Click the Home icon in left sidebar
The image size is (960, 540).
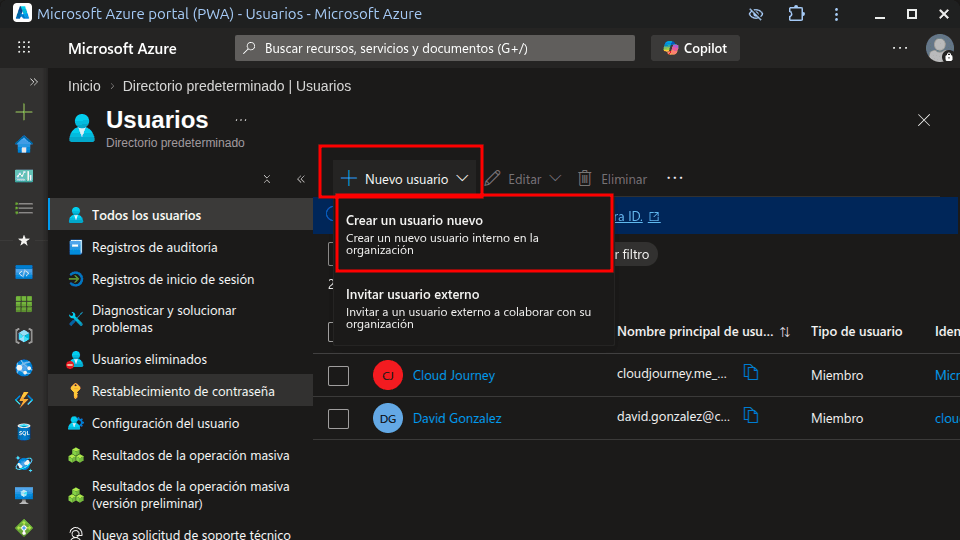[x=24, y=145]
